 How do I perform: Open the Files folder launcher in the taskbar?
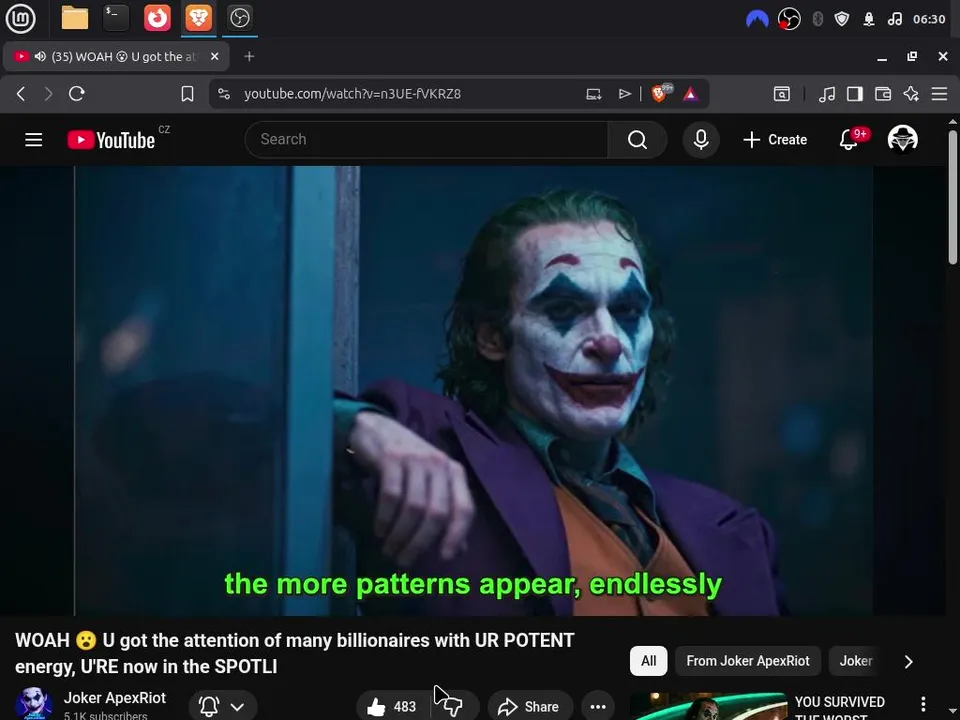pyautogui.click(x=75, y=18)
